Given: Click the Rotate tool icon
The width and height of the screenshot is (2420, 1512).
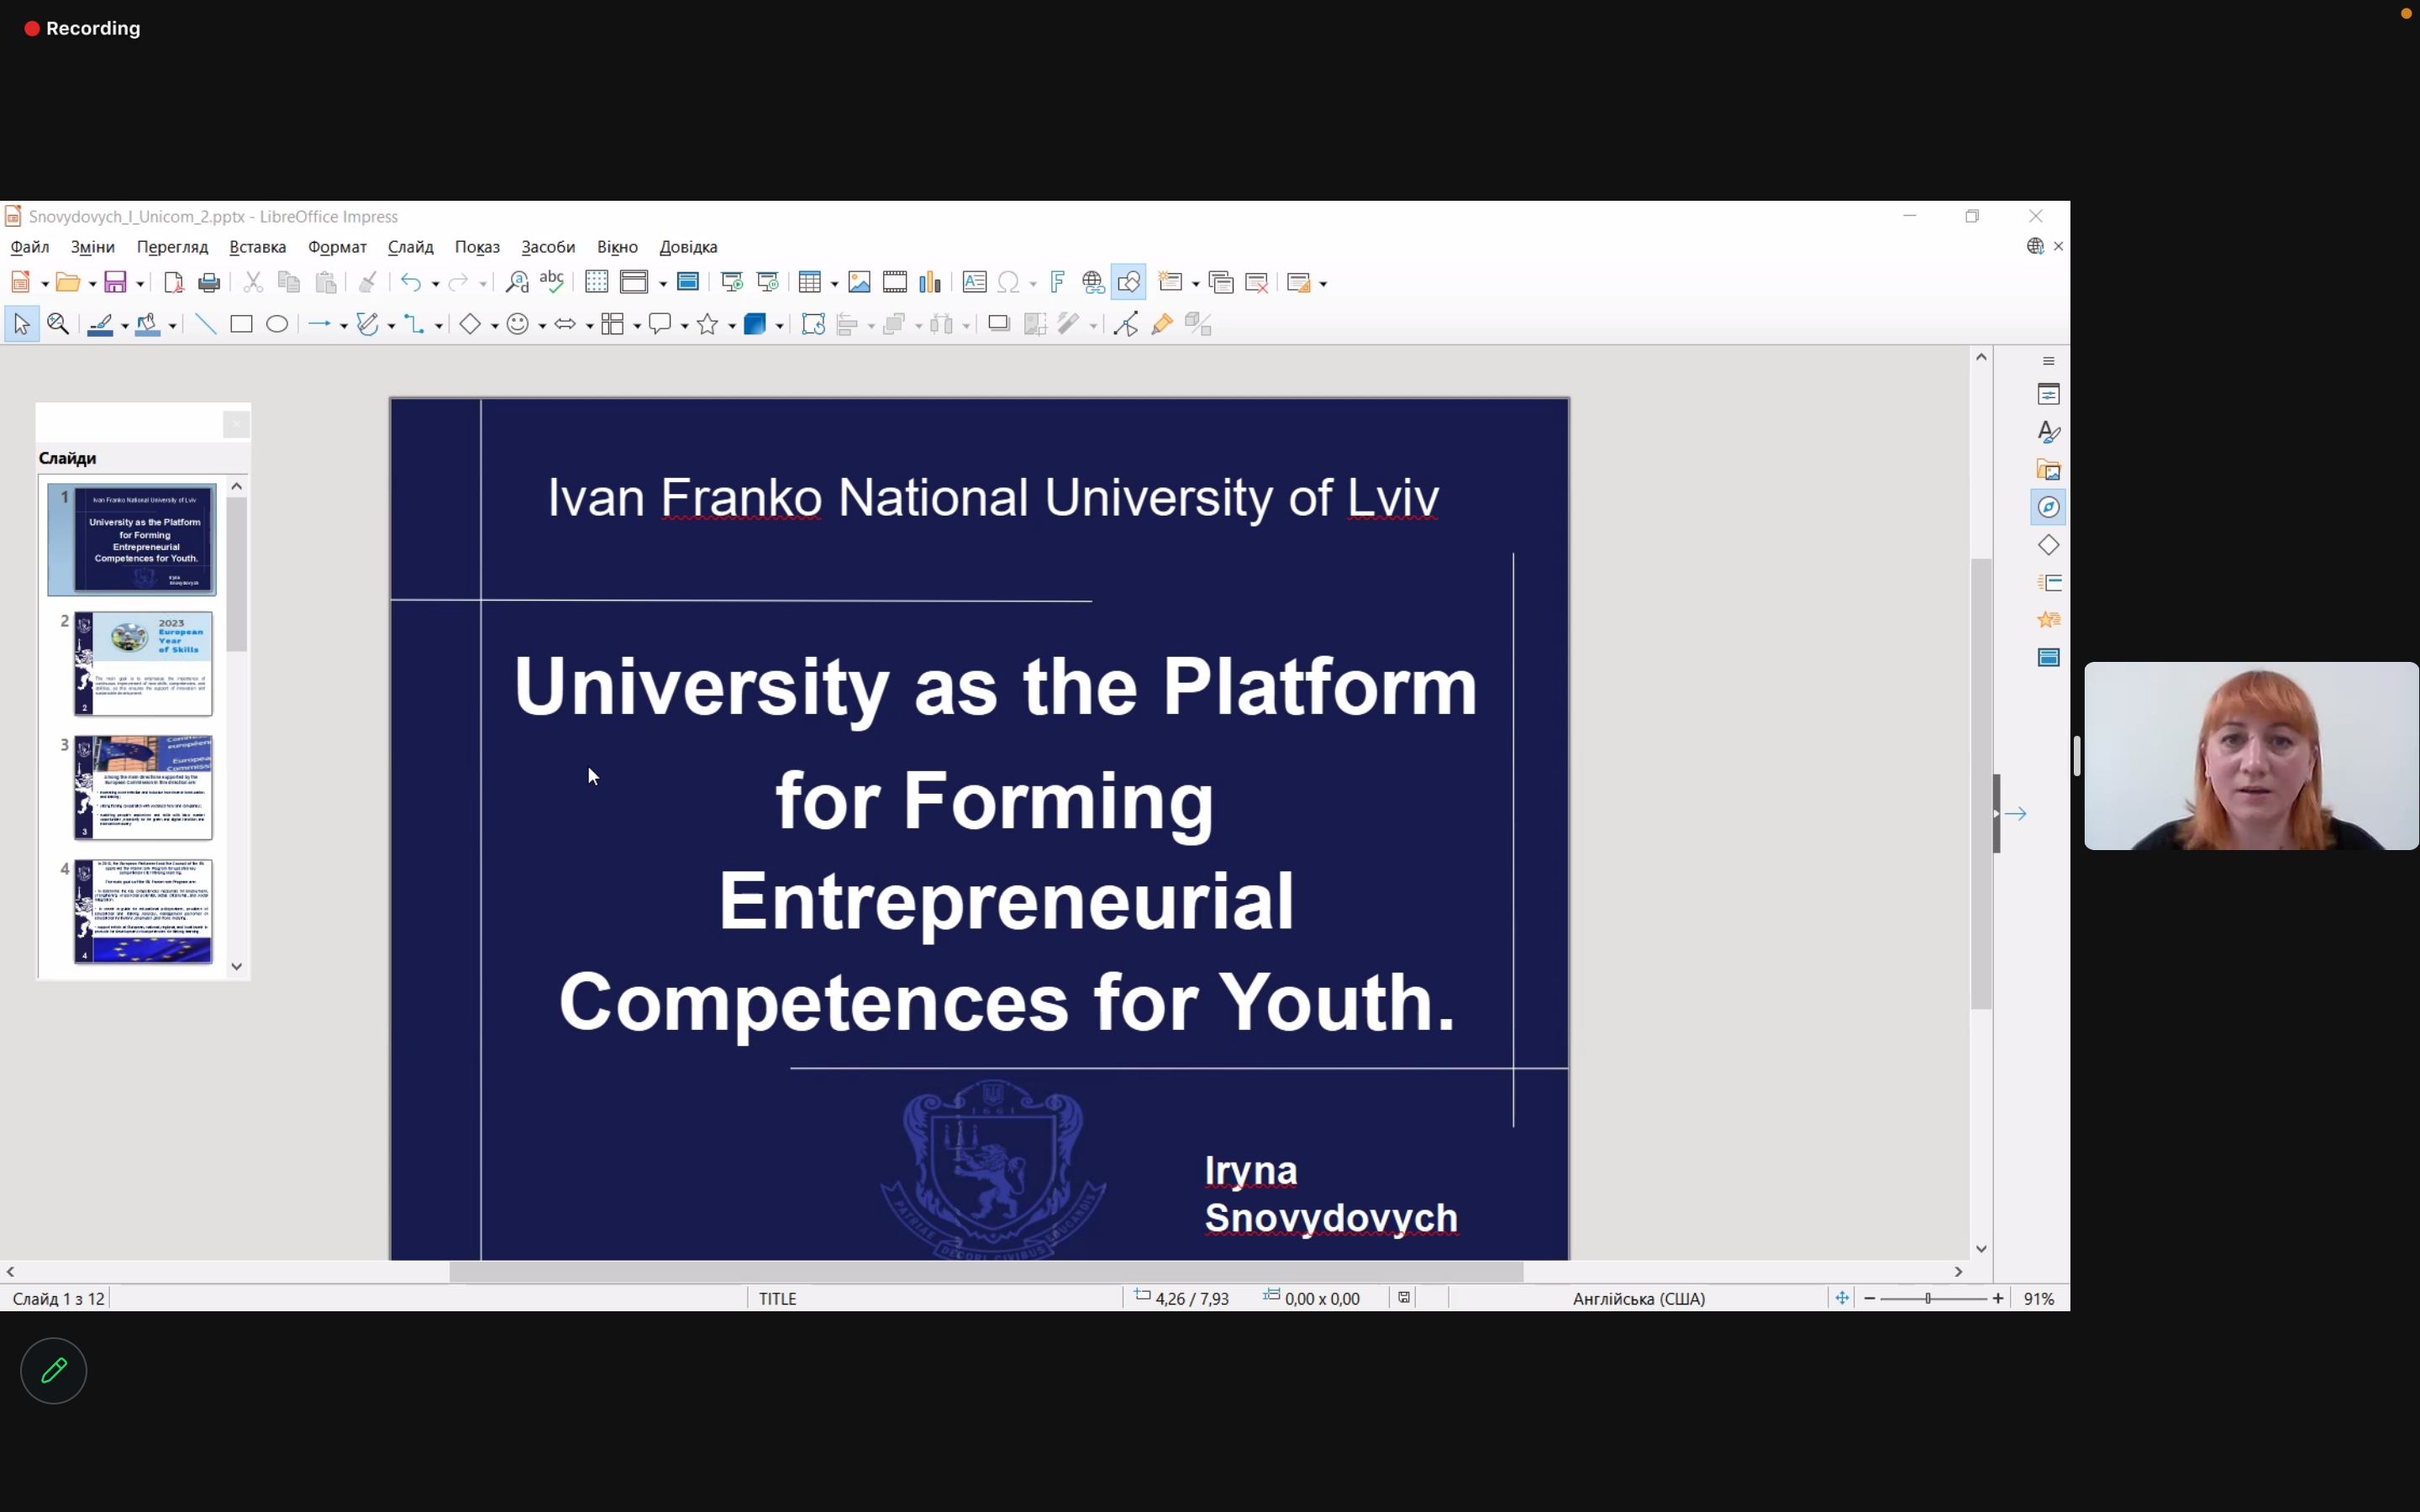Looking at the screenshot, I should [813, 324].
